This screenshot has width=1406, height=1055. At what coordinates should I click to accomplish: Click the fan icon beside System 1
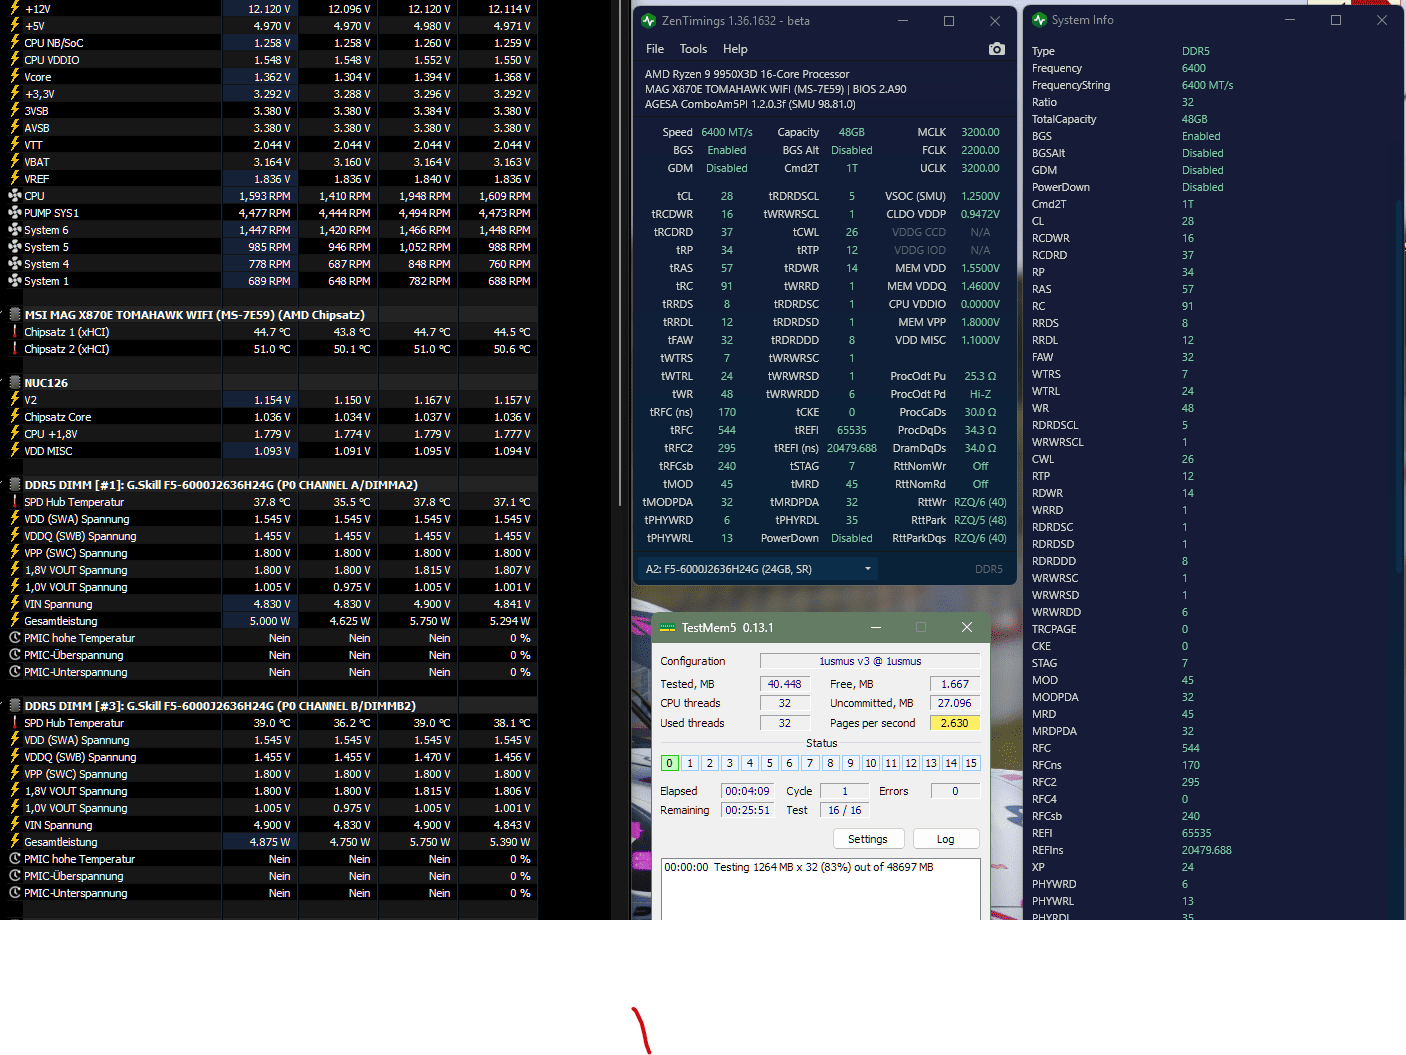15,281
